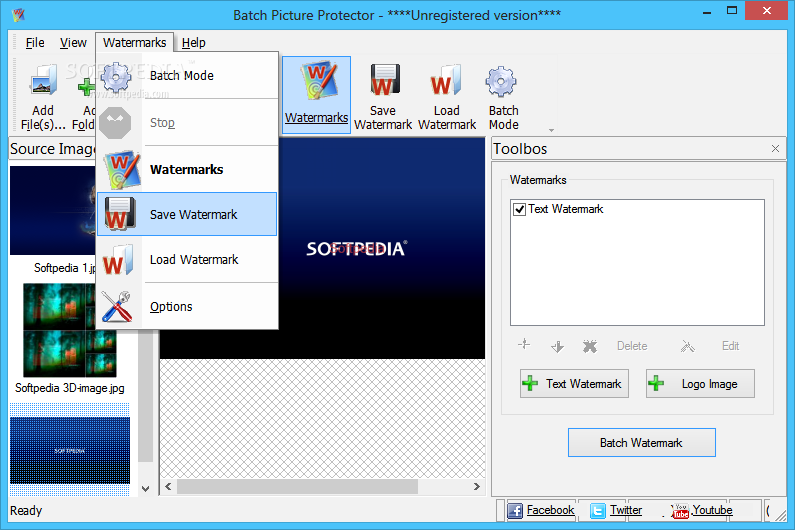Open the File menu

pyautogui.click(x=35, y=43)
